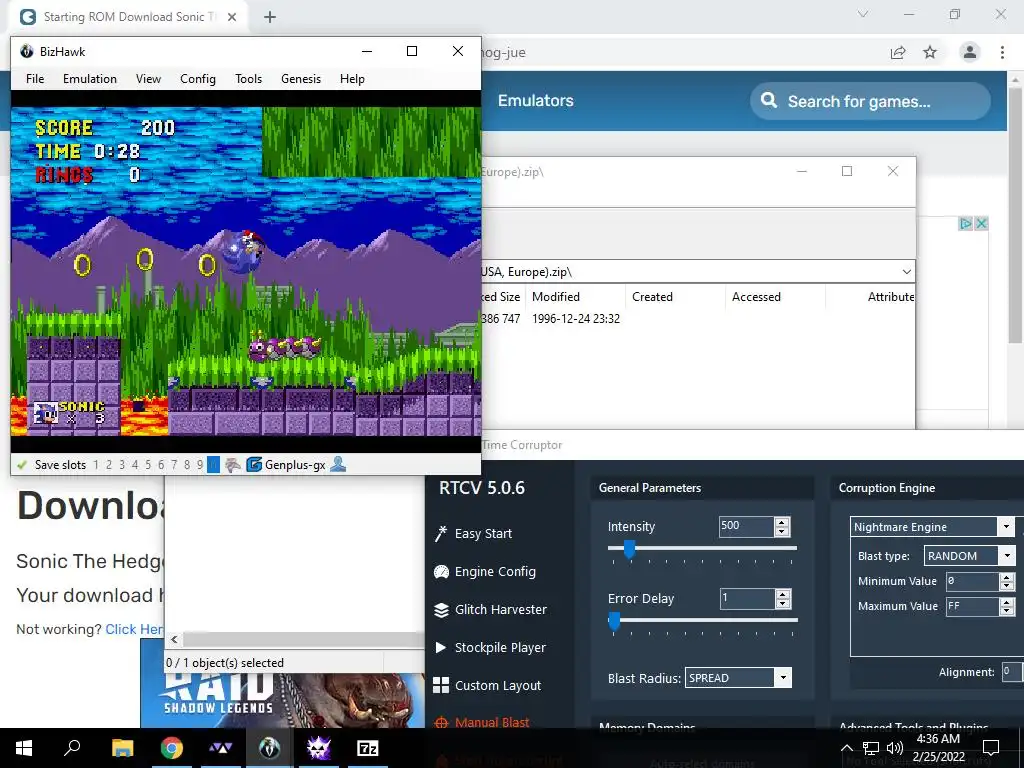
Task: Click the Stockpile Player play icon
Action: 441,648
